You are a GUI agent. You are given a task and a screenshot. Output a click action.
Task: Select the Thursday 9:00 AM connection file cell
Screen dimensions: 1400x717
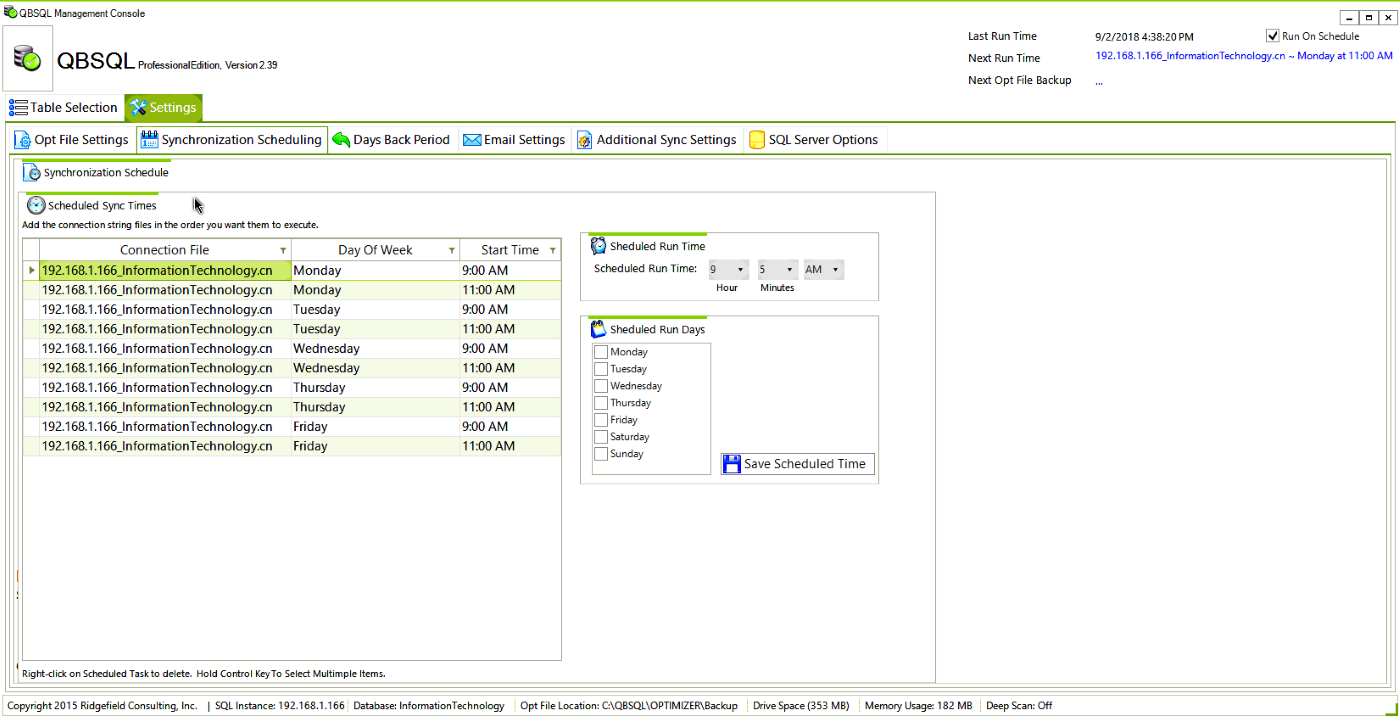(165, 388)
